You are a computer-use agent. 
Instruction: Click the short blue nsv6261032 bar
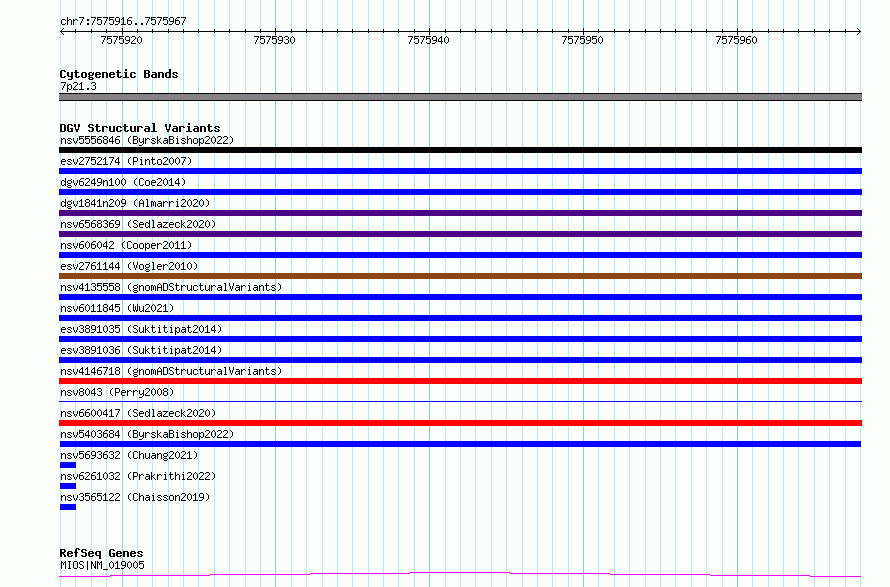tap(68, 486)
